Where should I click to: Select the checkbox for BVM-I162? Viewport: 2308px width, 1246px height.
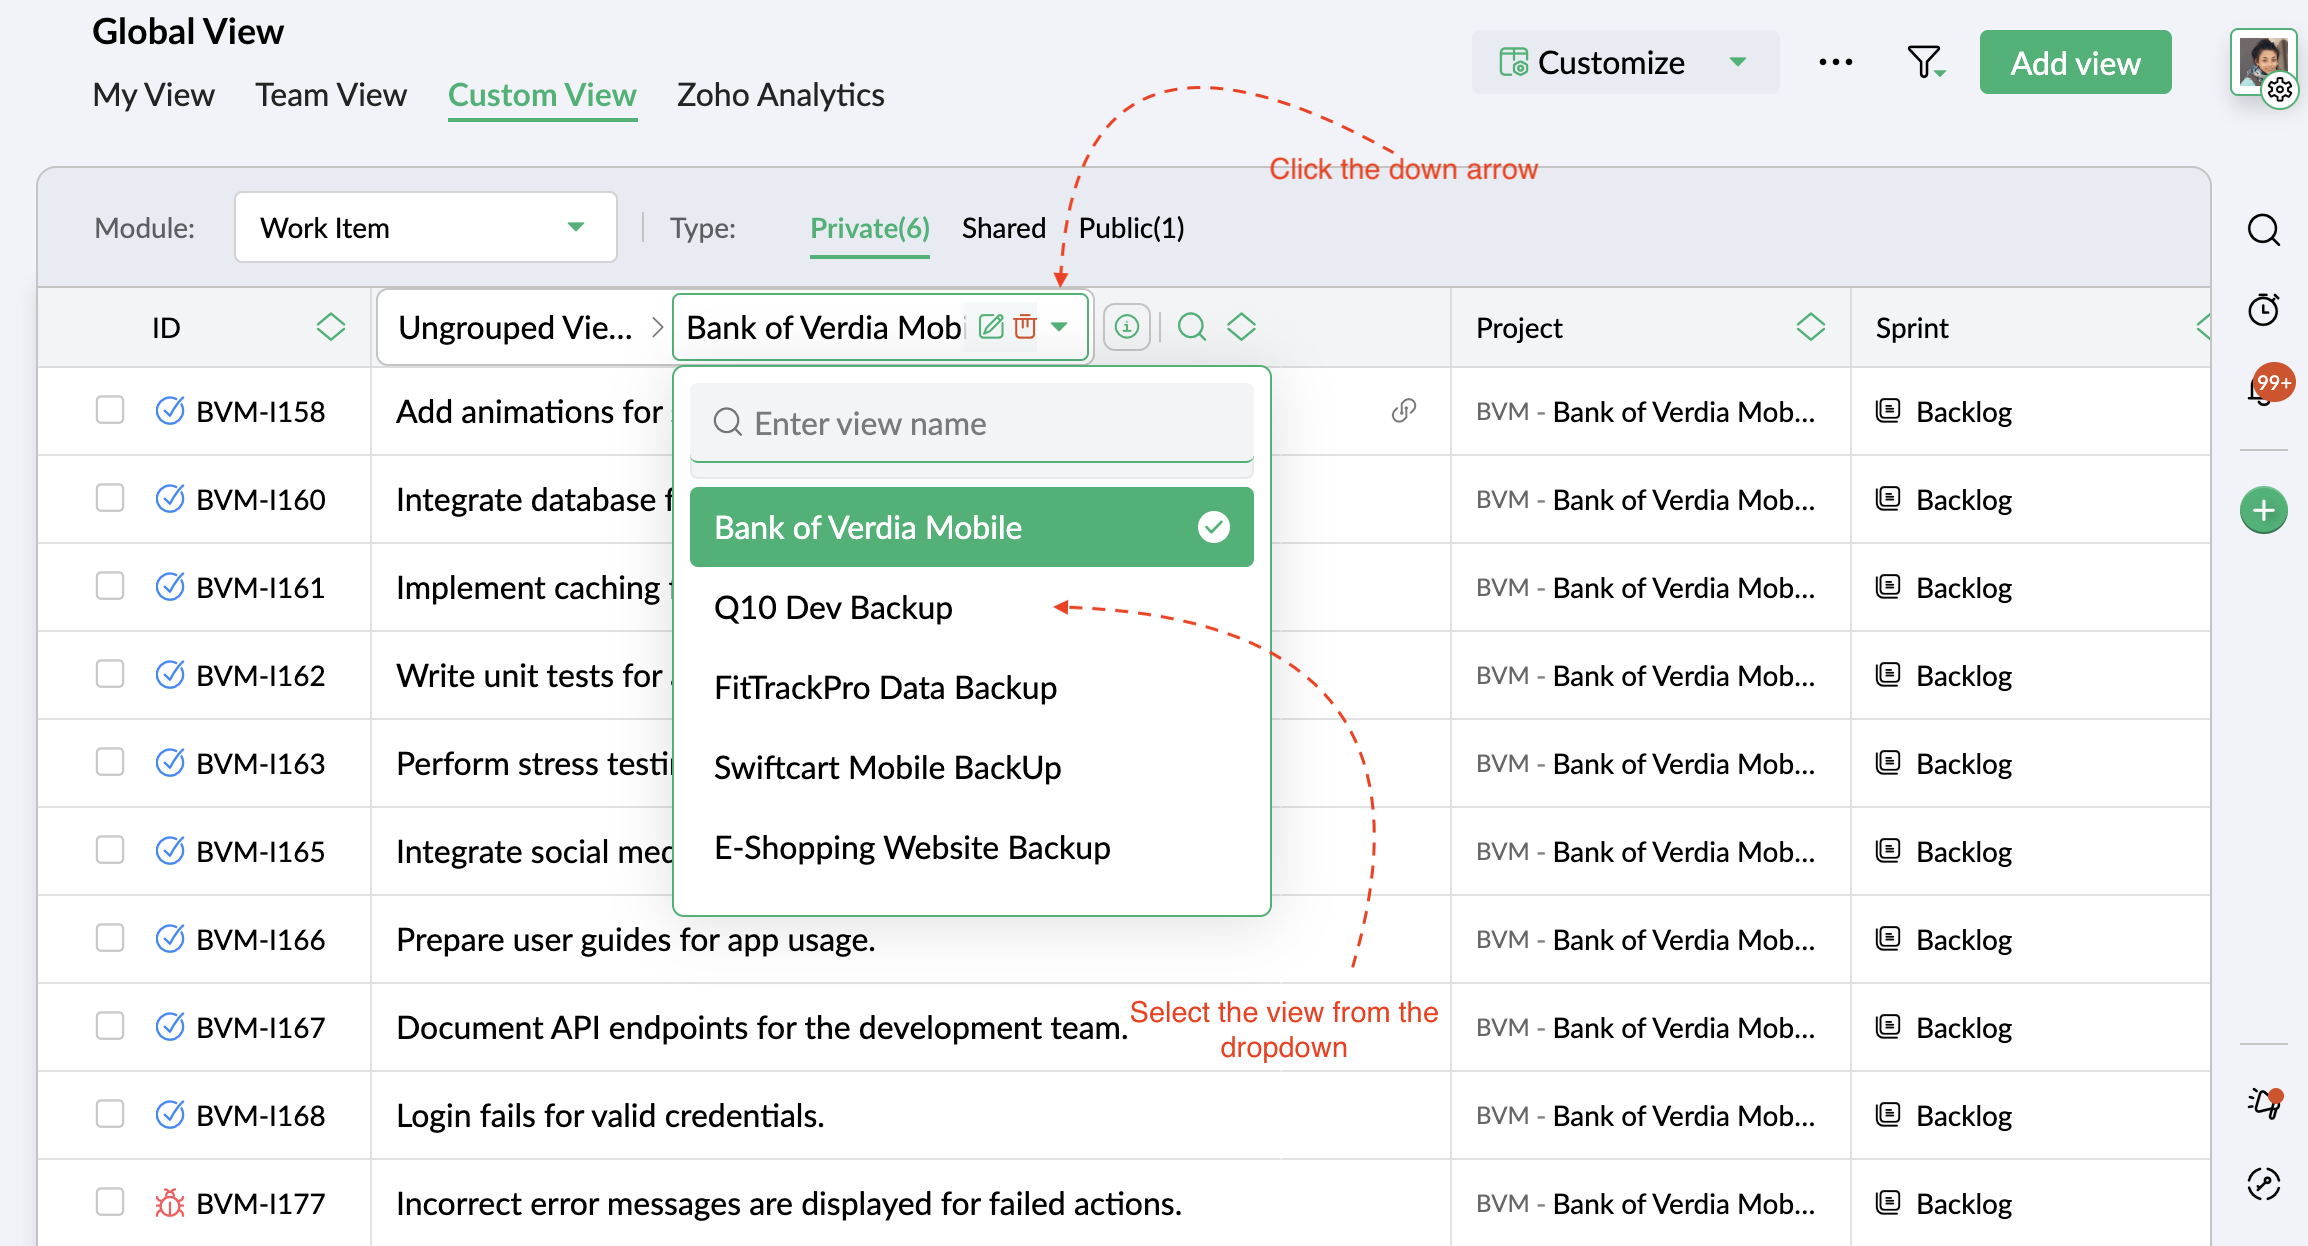pyautogui.click(x=110, y=674)
